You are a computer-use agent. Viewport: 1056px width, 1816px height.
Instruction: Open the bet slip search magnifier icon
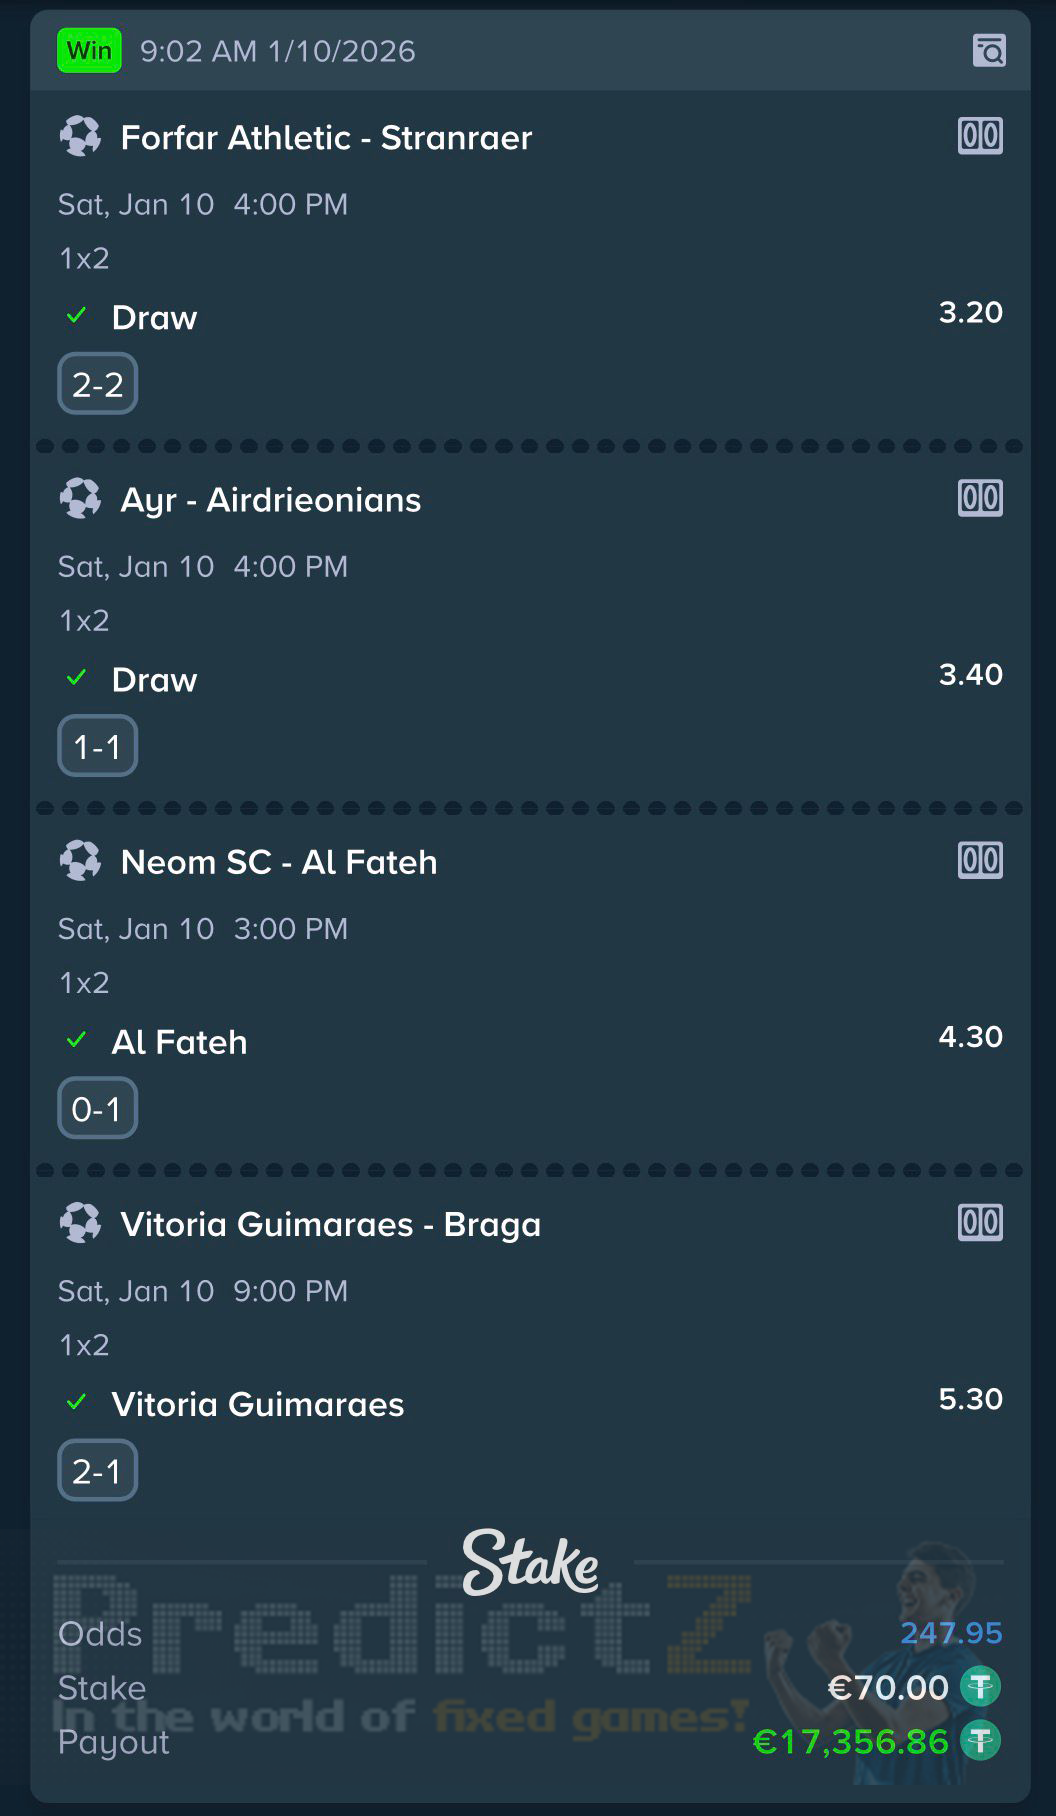988,49
